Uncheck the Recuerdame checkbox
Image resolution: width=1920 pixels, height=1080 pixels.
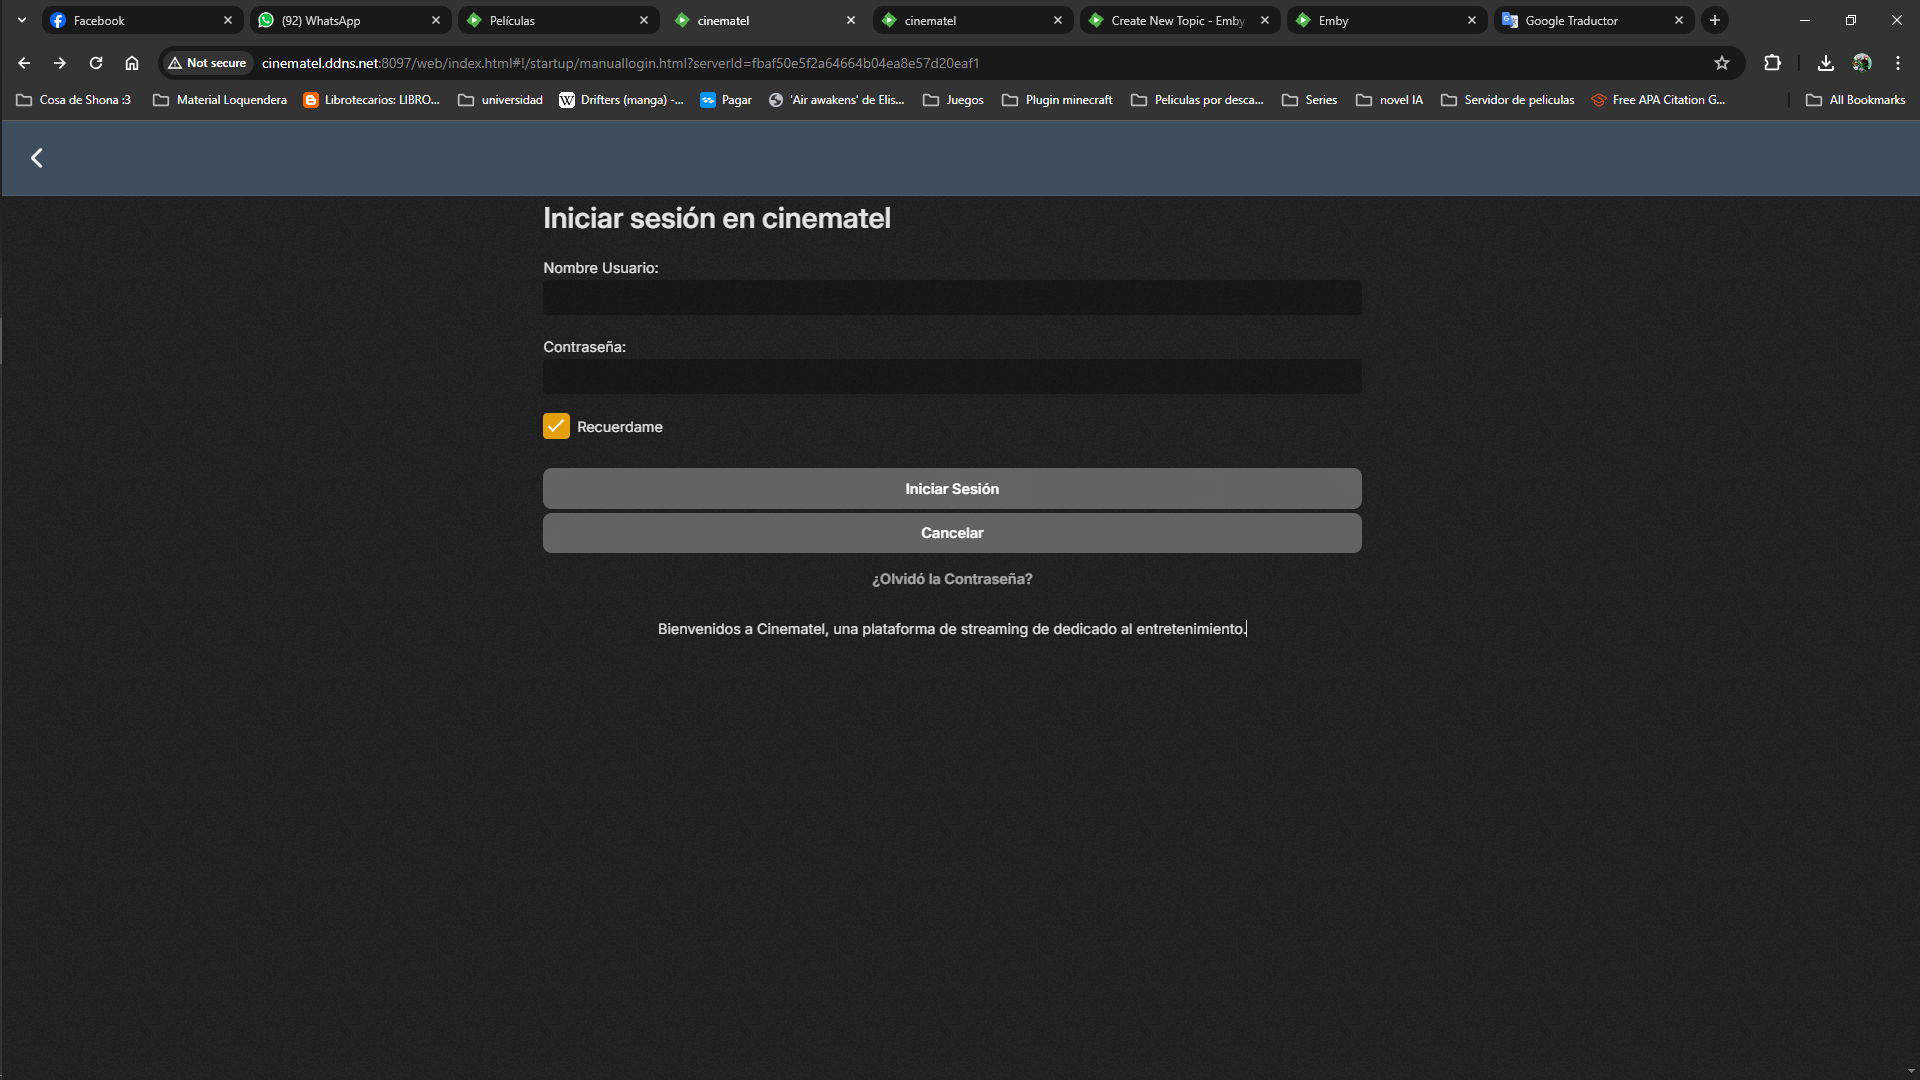556,427
